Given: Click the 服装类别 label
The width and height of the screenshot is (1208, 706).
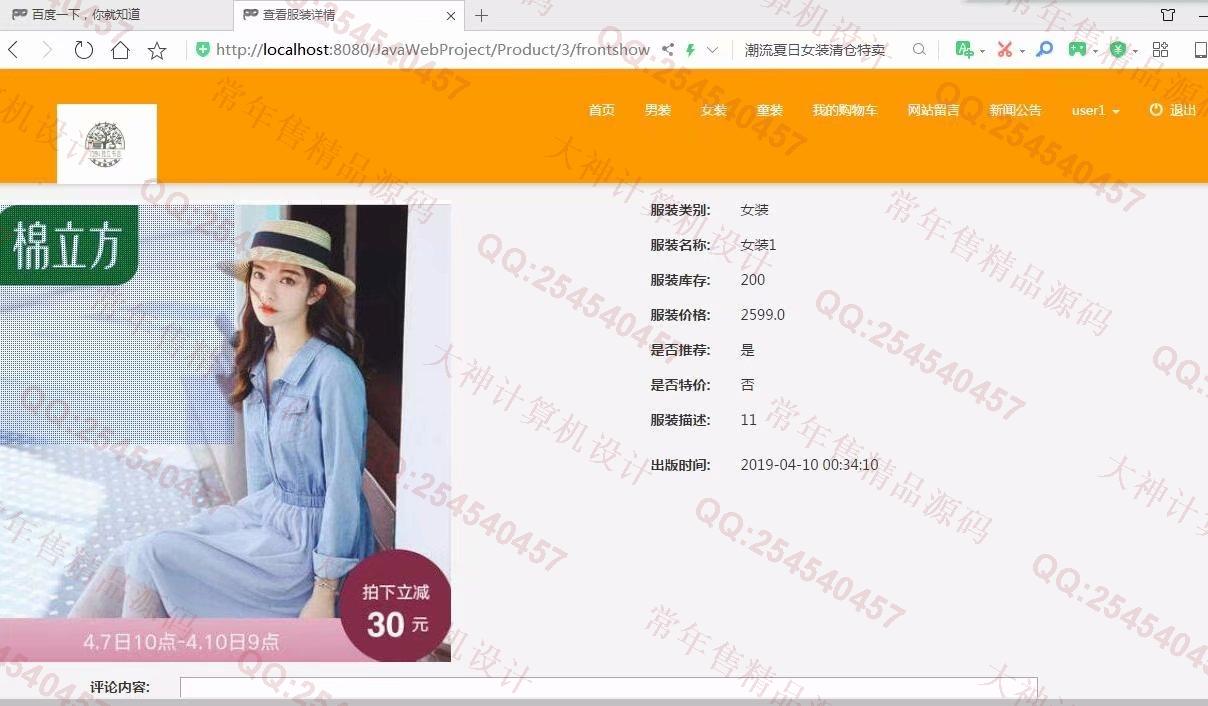Looking at the screenshot, I should point(680,210).
